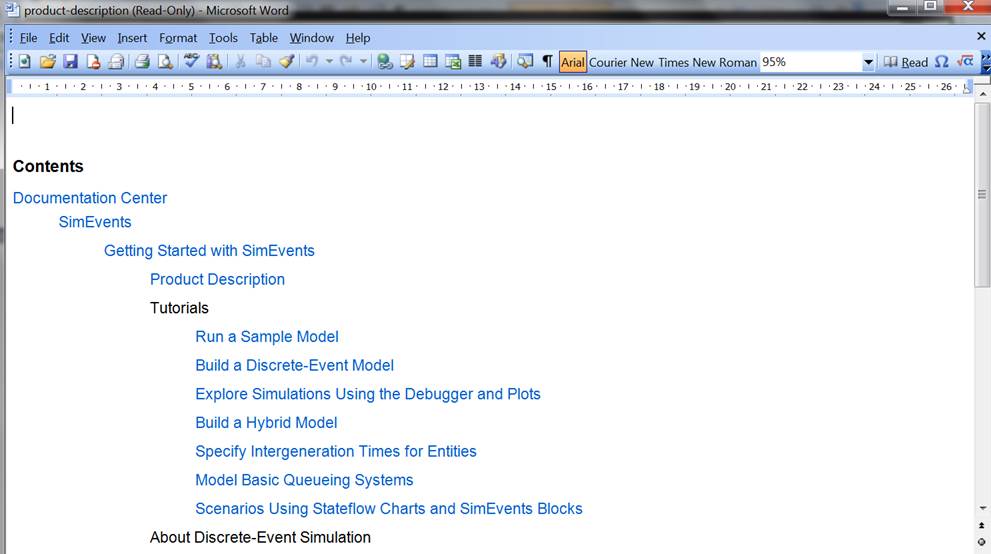The height and width of the screenshot is (554, 991).
Task: Follow the Documentation Center link
Action: click(x=90, y=198)
